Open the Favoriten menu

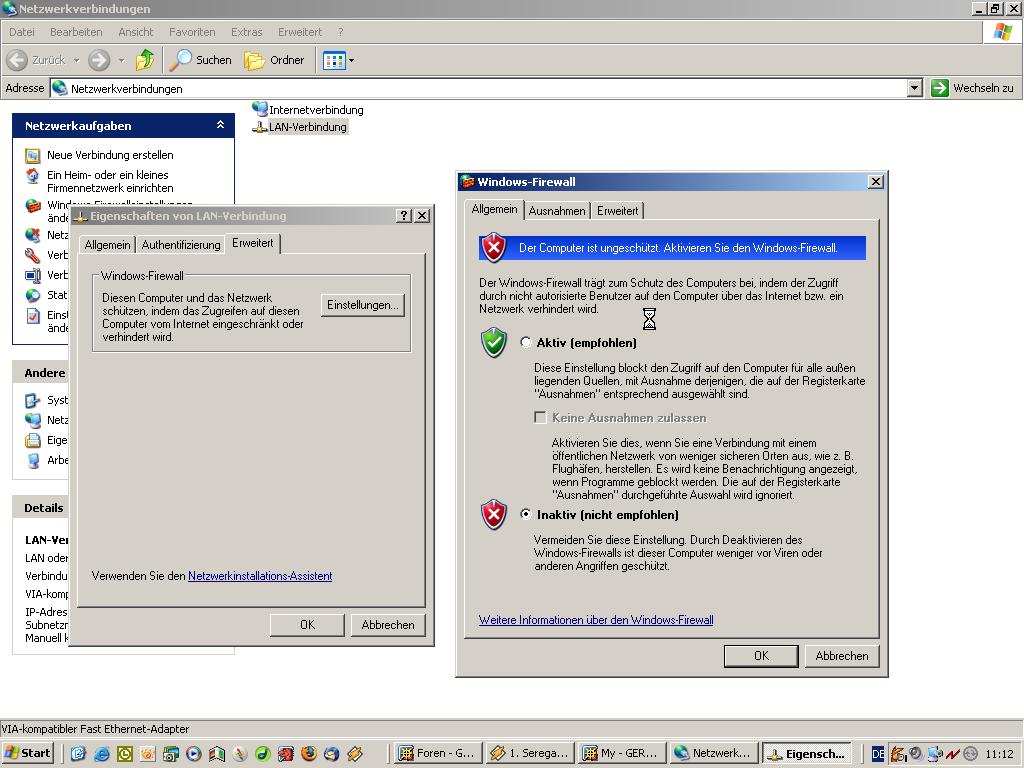[x=192, y=32]
